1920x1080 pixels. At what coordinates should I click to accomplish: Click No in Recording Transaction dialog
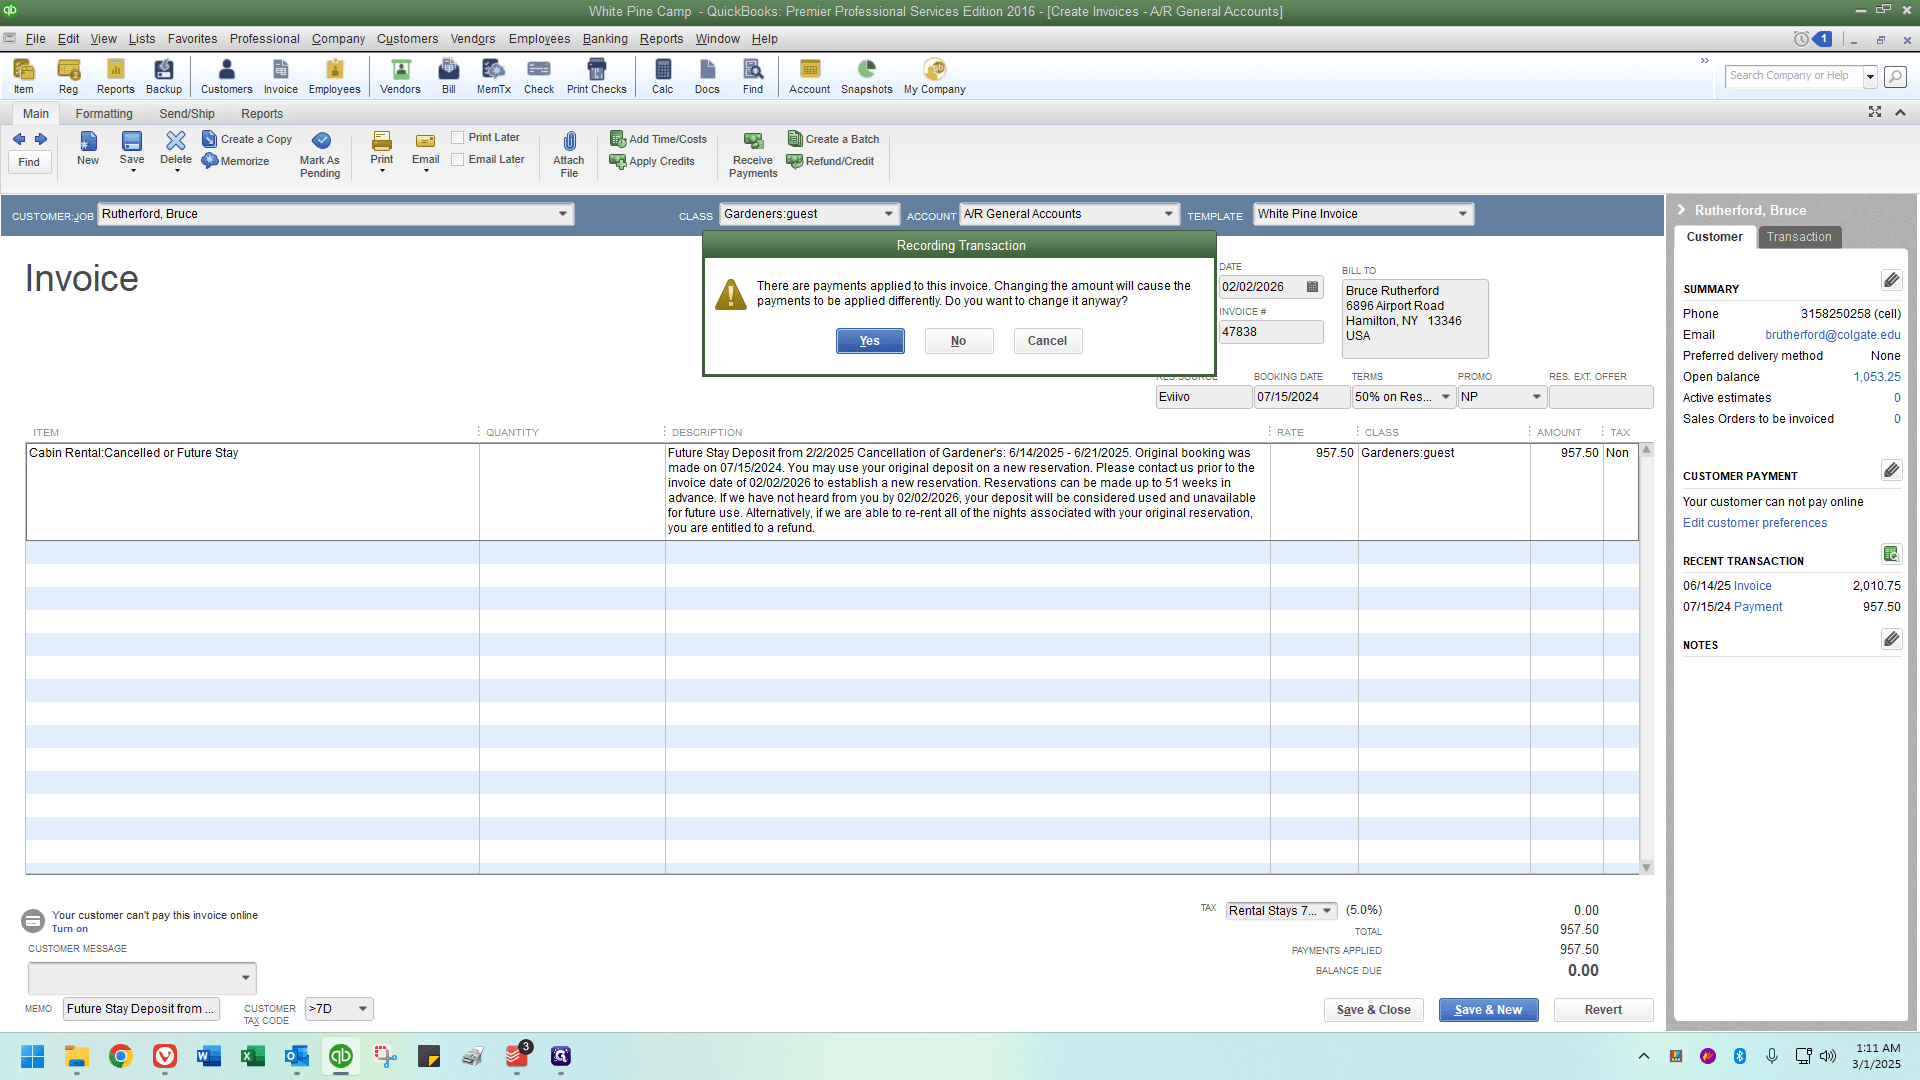tap(959, 341)
